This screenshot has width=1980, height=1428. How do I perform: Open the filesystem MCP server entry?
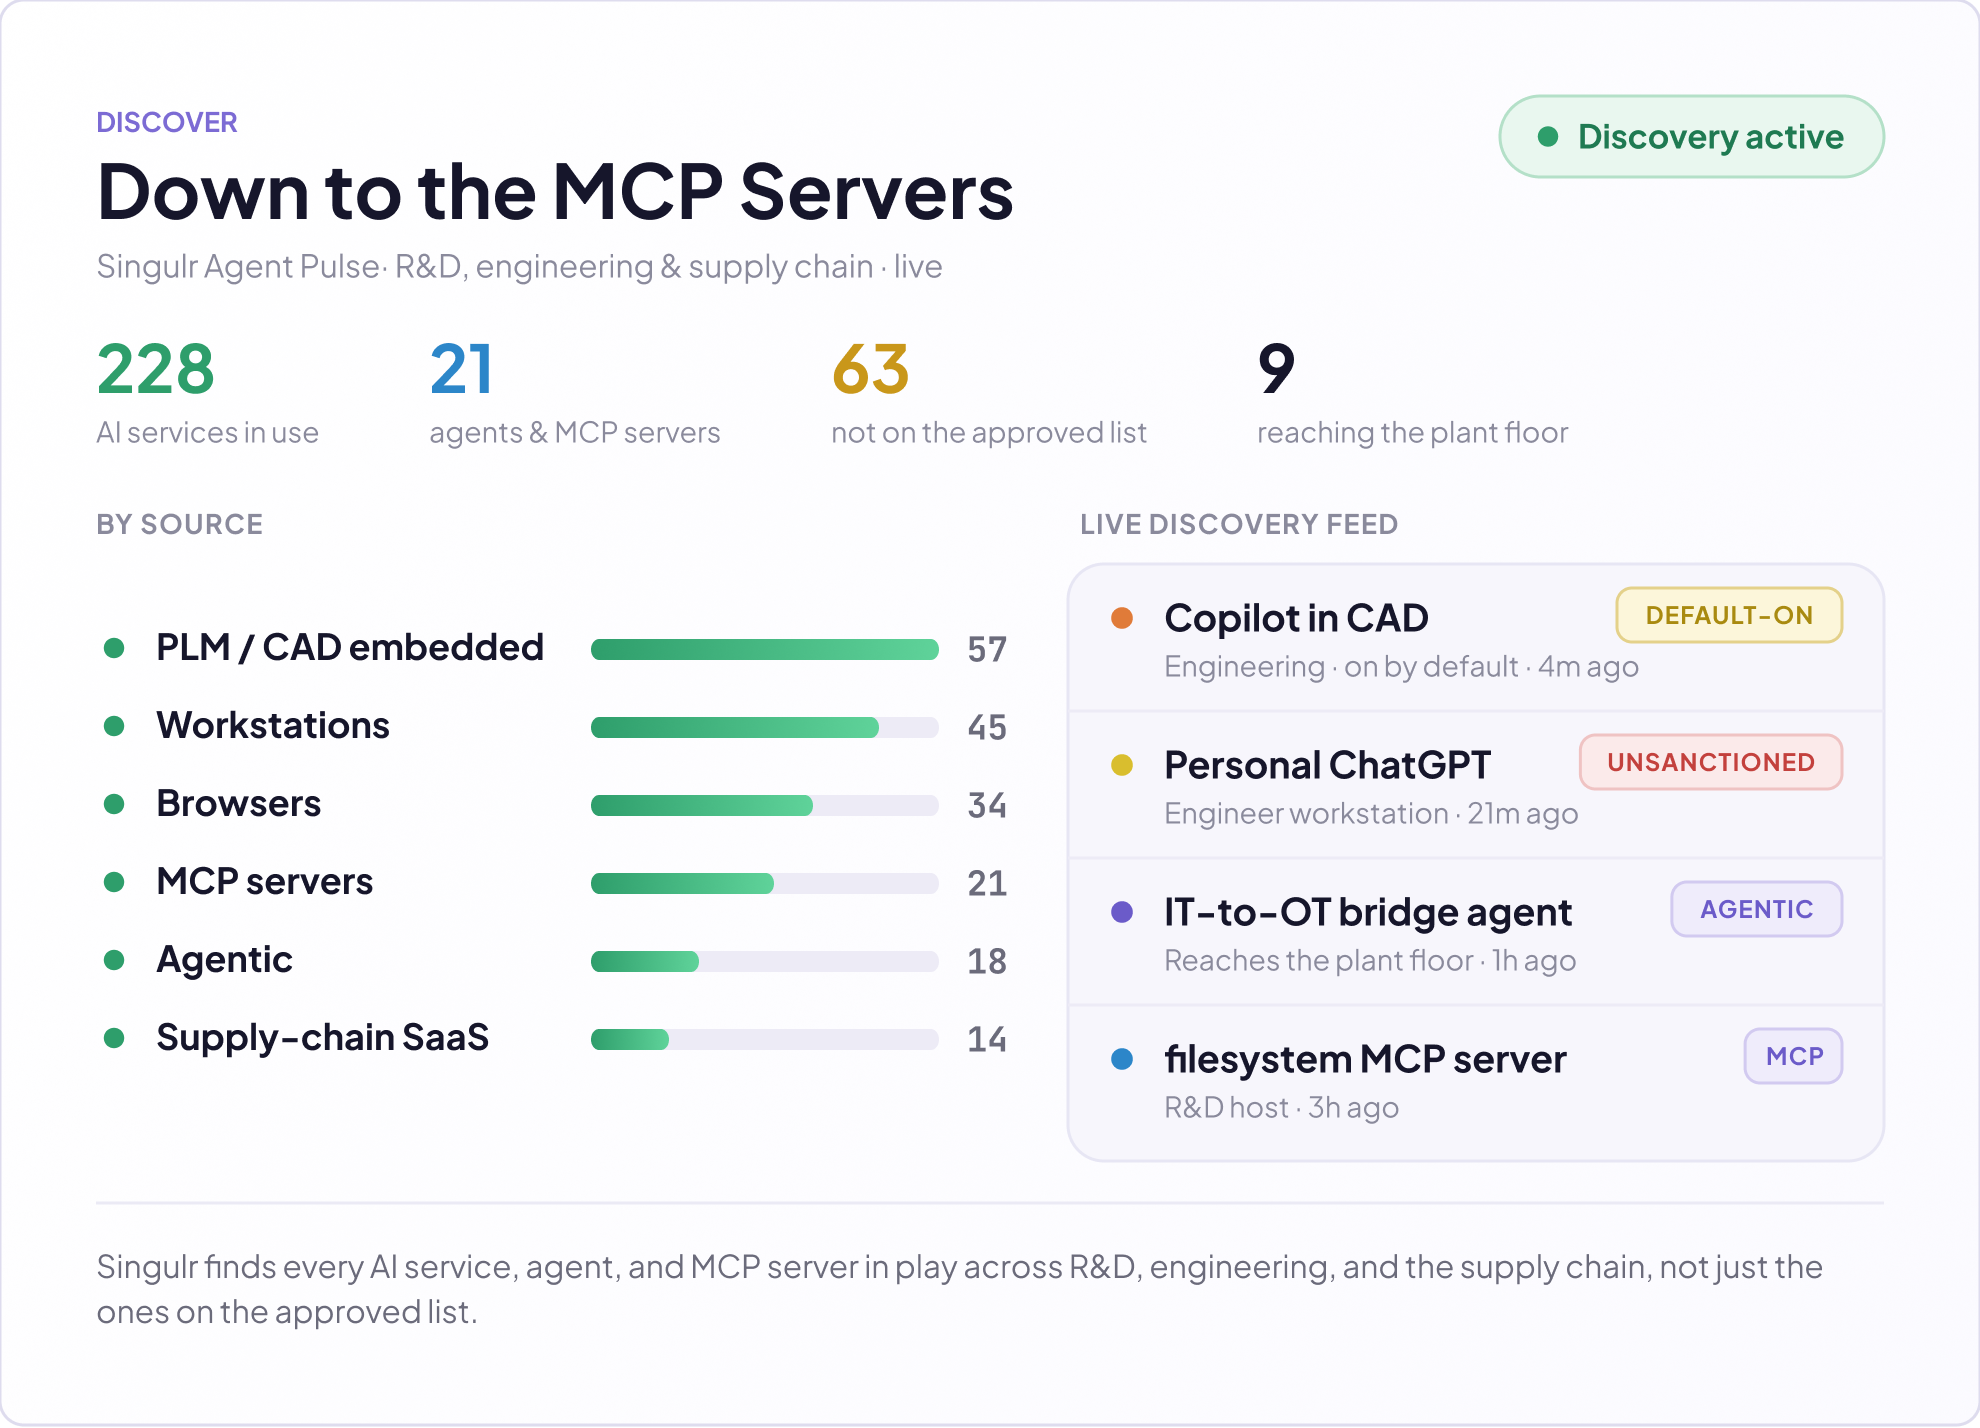point(1476,1082)
